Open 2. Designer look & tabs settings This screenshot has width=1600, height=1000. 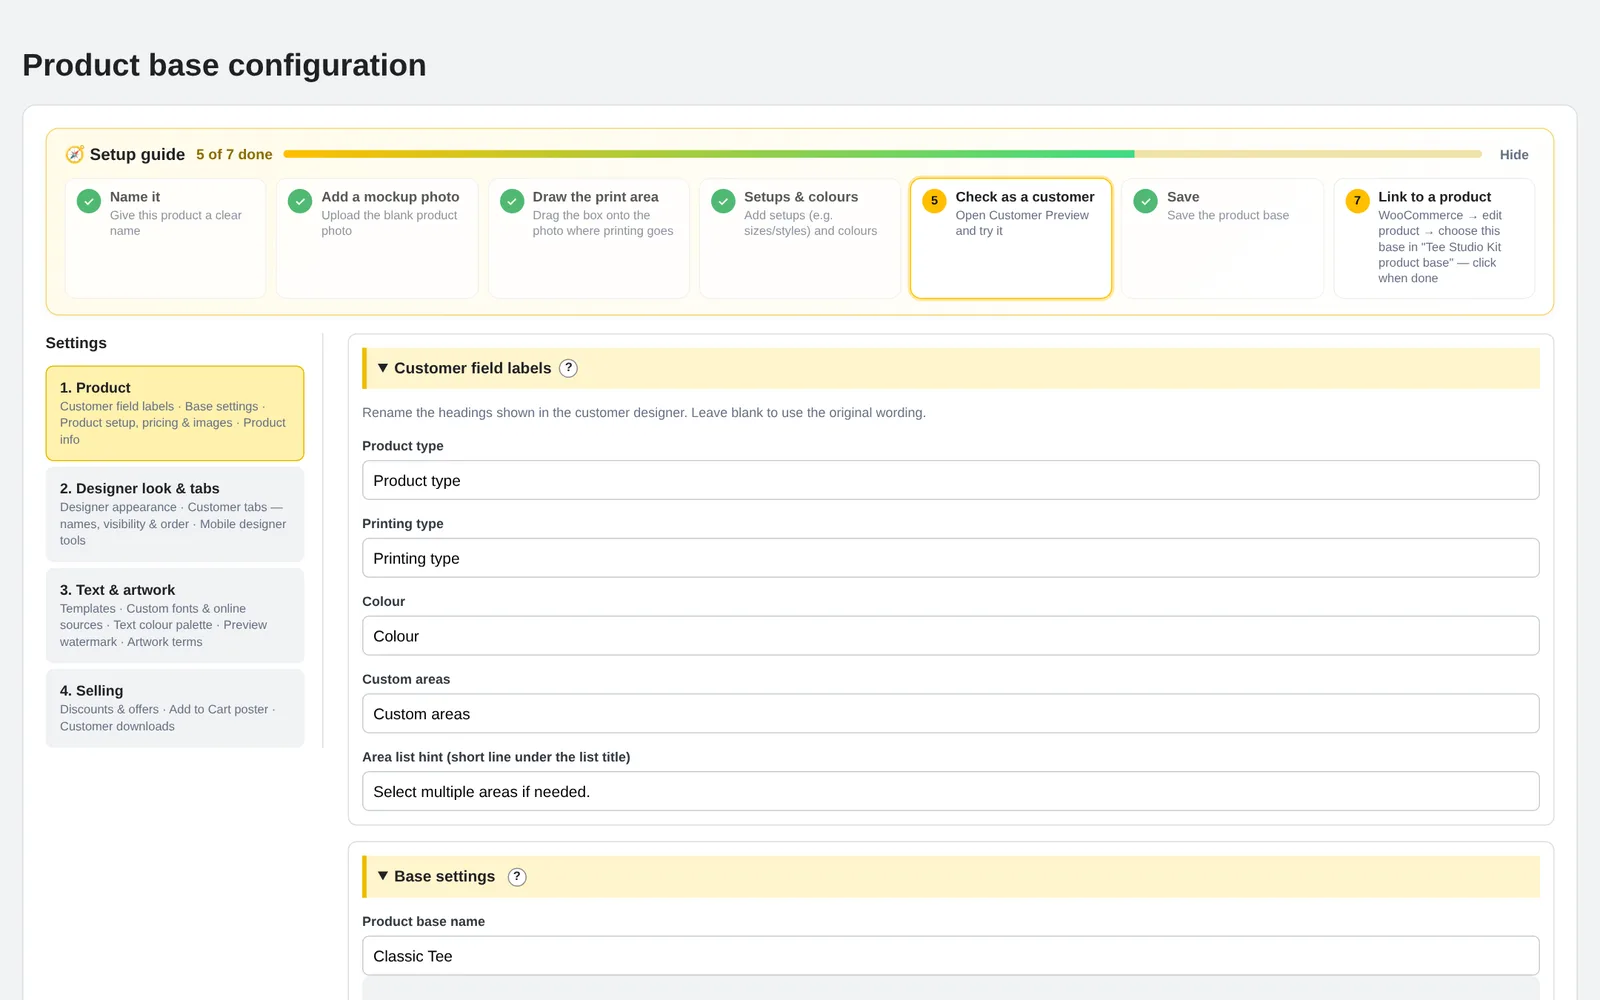[x=175, y=514]
